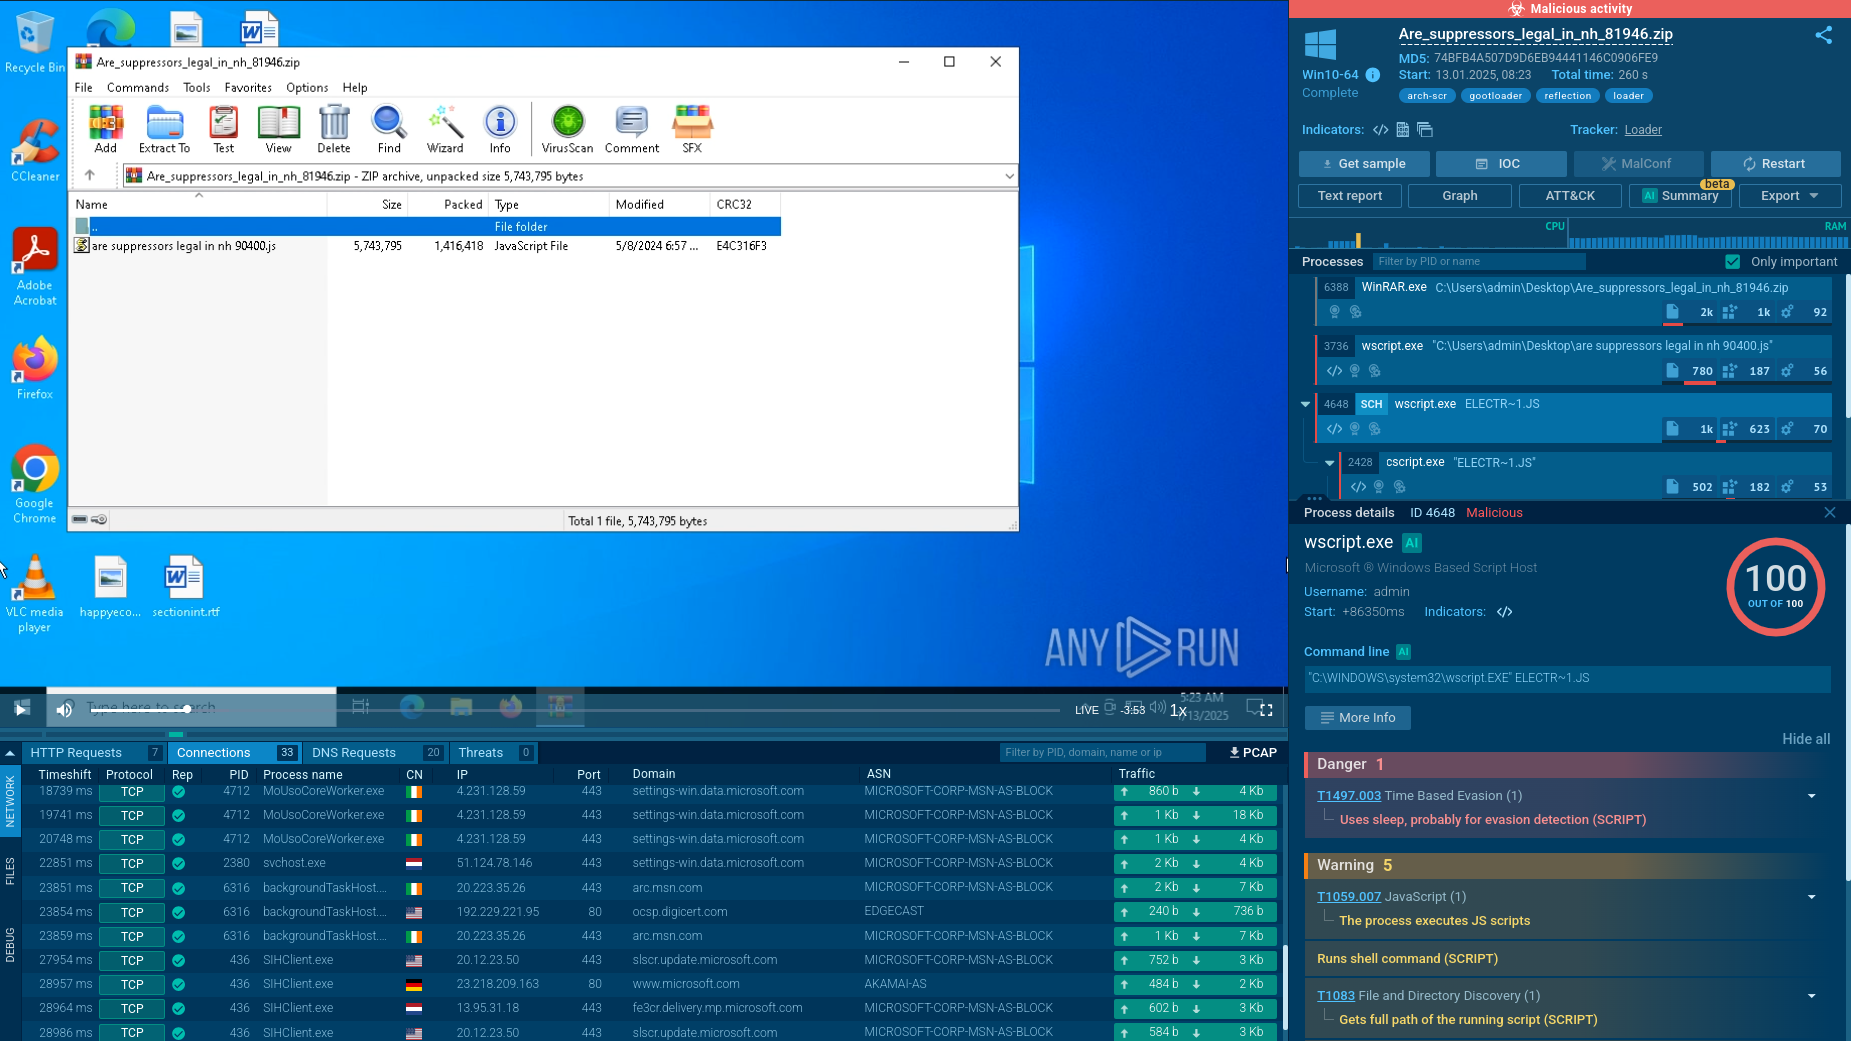Click the Filter by PID or name field

[1478, 262]
